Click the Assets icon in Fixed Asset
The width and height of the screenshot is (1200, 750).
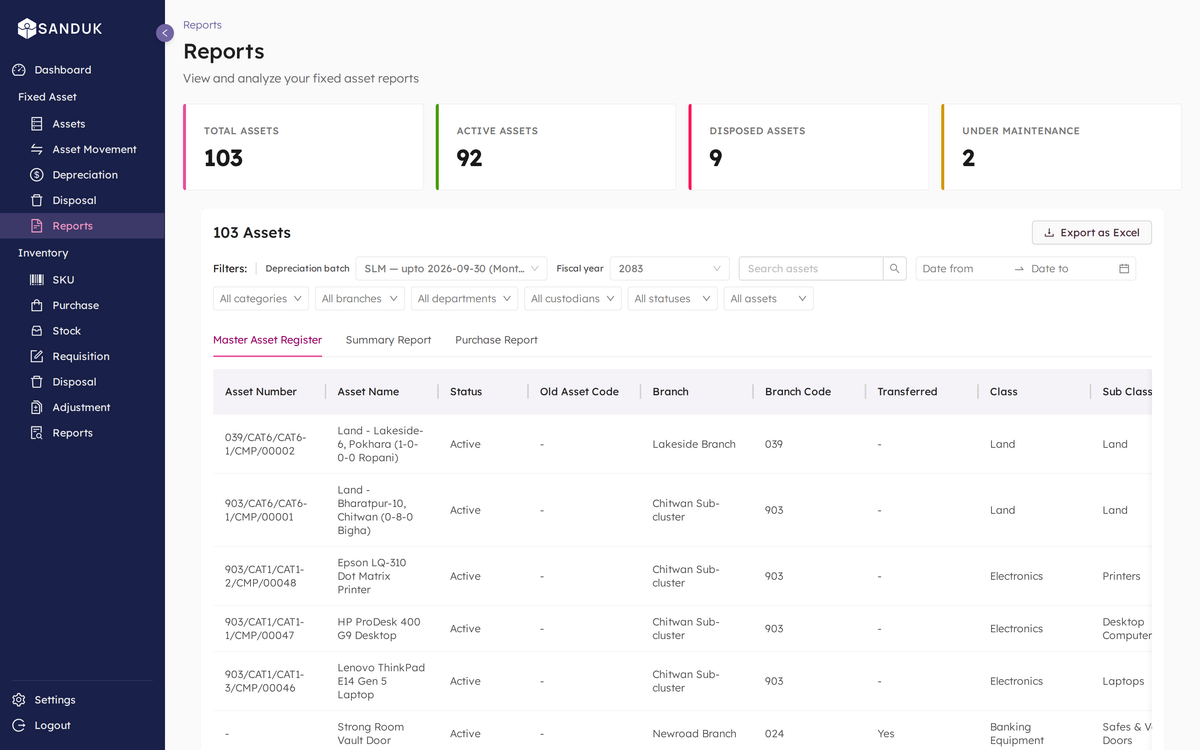pos(37,124)
